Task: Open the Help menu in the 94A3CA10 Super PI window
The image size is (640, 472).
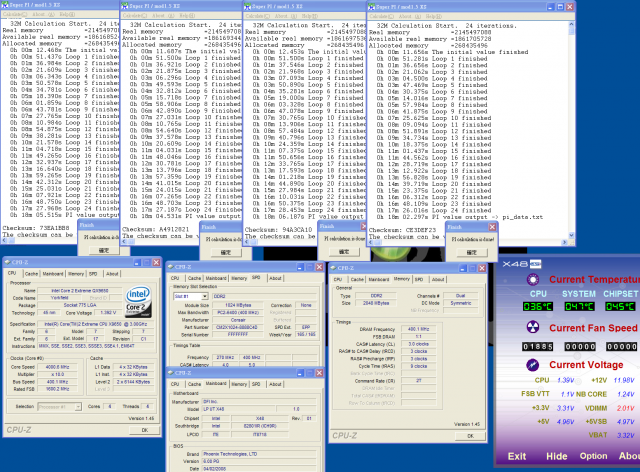Action: click(310, 16)
